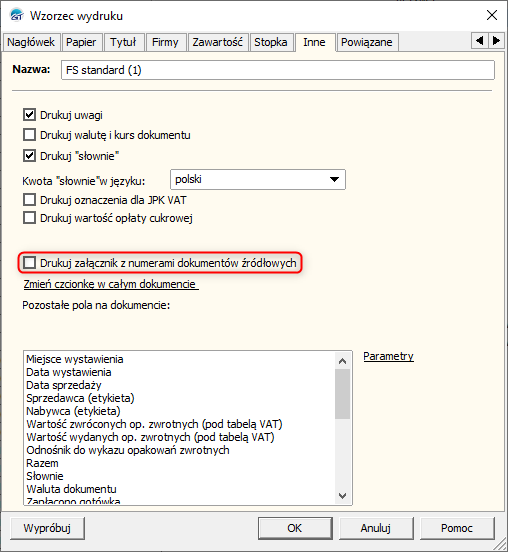508x552 pixels.
Task: Enable Drukuj załącznik z numerami dokumentów źródłowych
Action: pyautogui.click(x=29, y=263)
